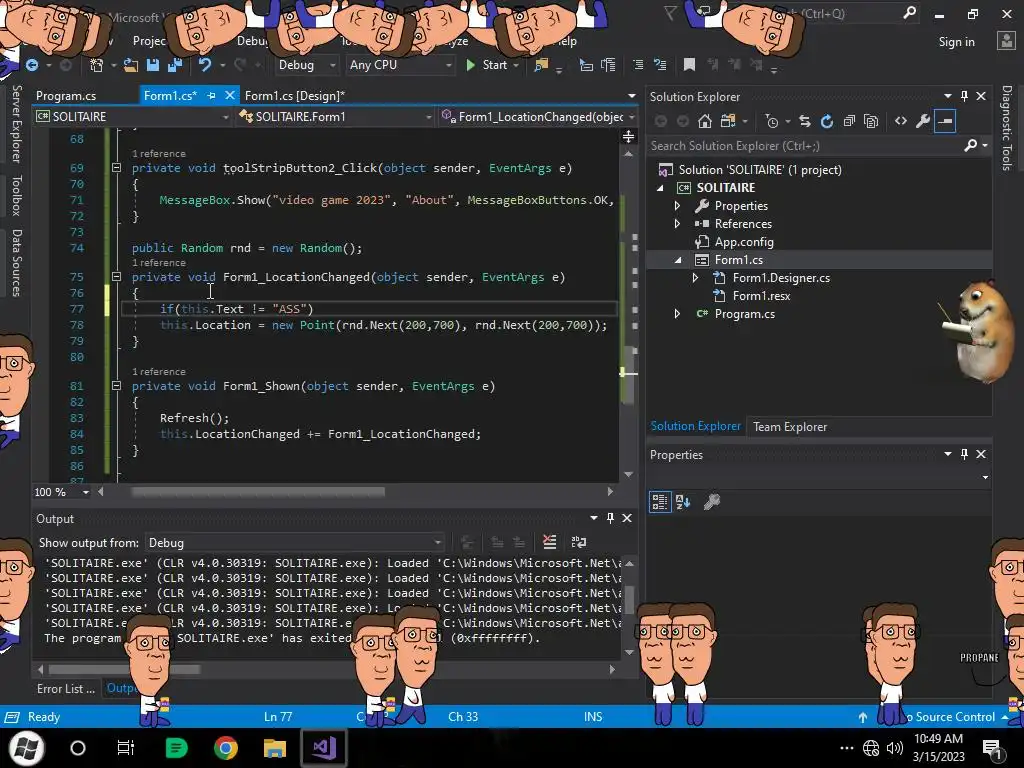Open the Data Sources side tab
This screenshot has height=768, width=1024.
(x=16, y=263)
